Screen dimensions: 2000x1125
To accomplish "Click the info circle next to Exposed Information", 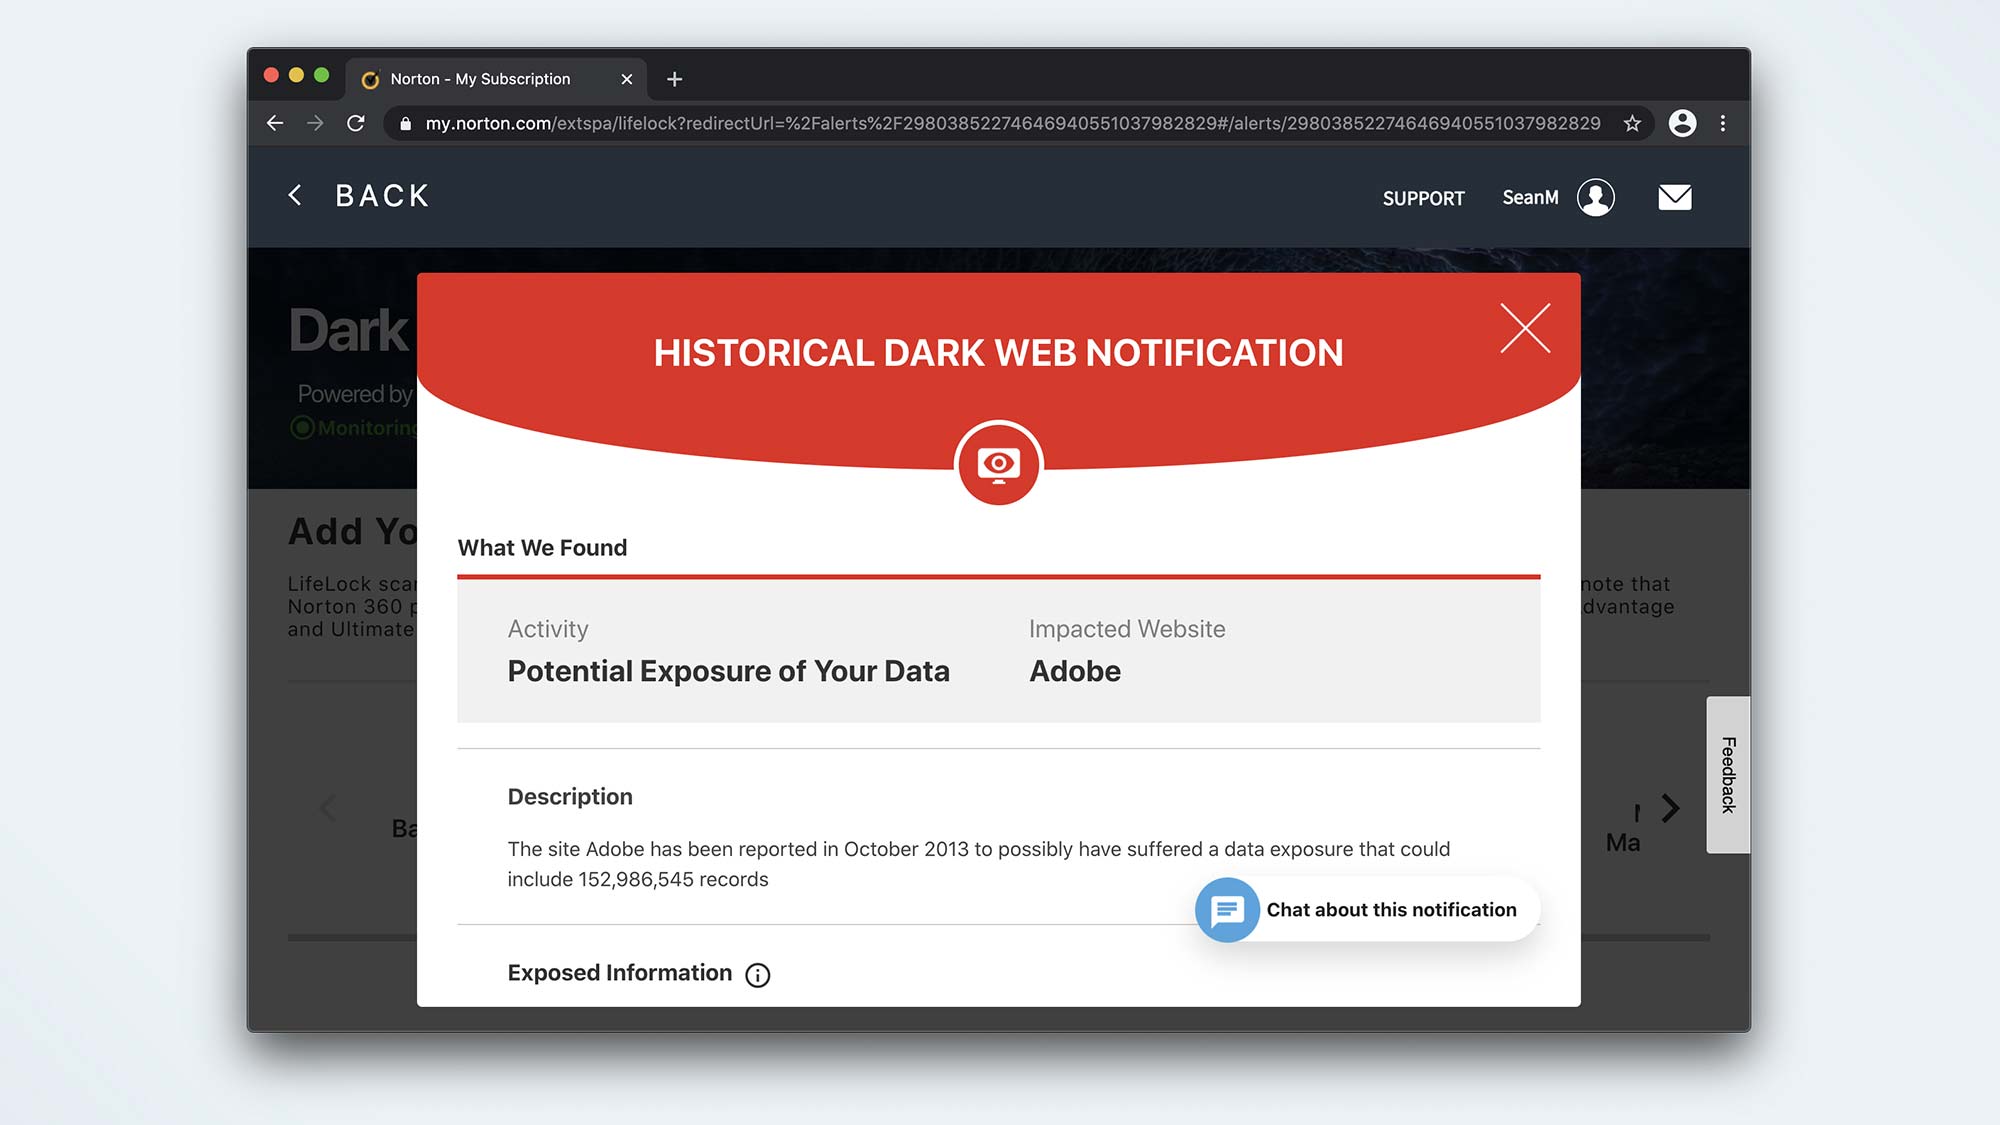I will [757, 974].
